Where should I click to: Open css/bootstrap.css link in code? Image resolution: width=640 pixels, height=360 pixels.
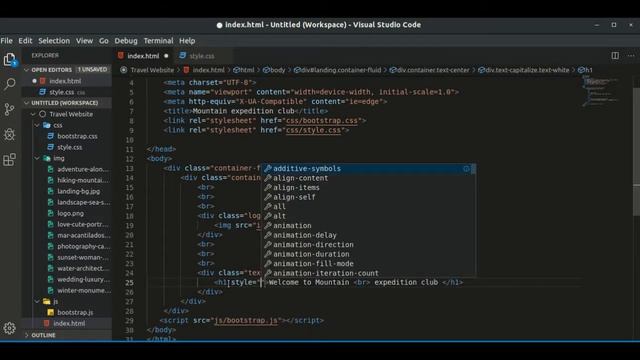(321, 121)
